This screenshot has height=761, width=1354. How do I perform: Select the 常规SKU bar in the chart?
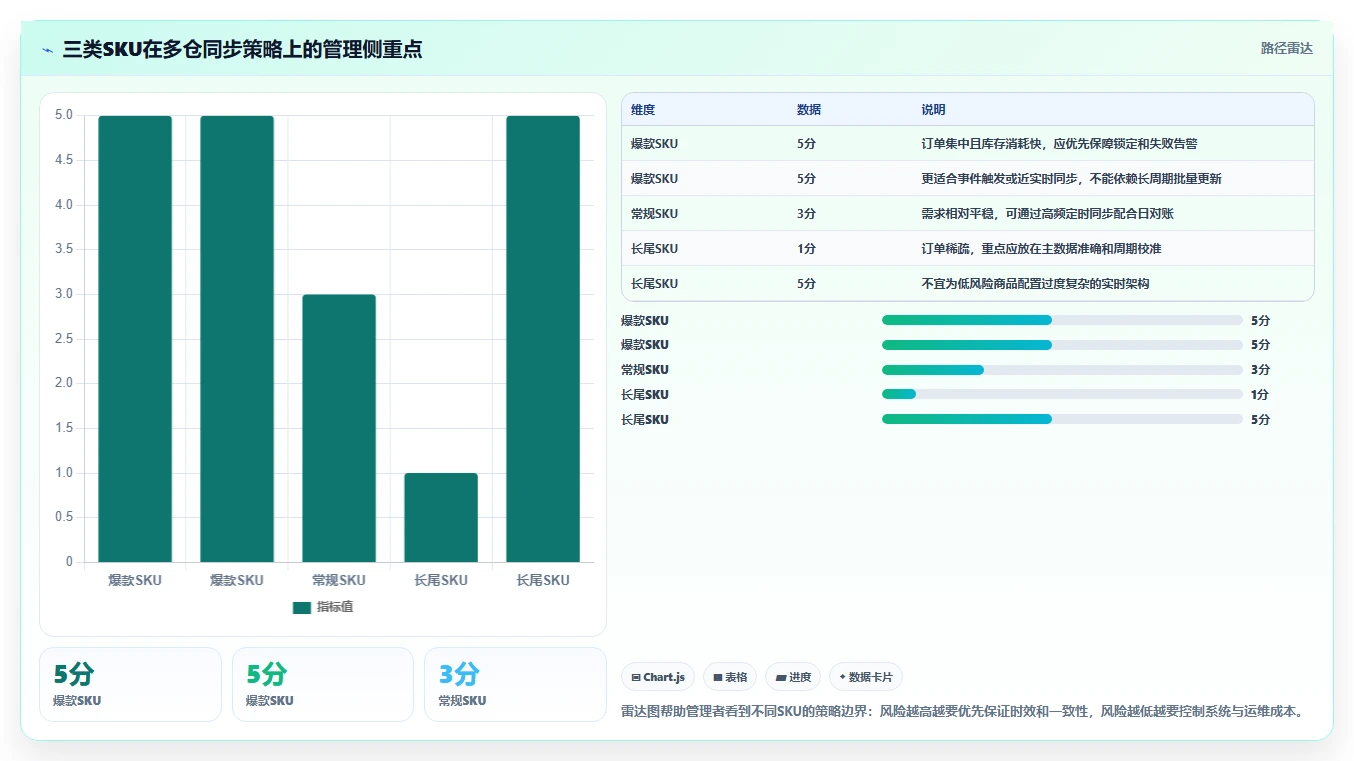(x=339, y=428)
